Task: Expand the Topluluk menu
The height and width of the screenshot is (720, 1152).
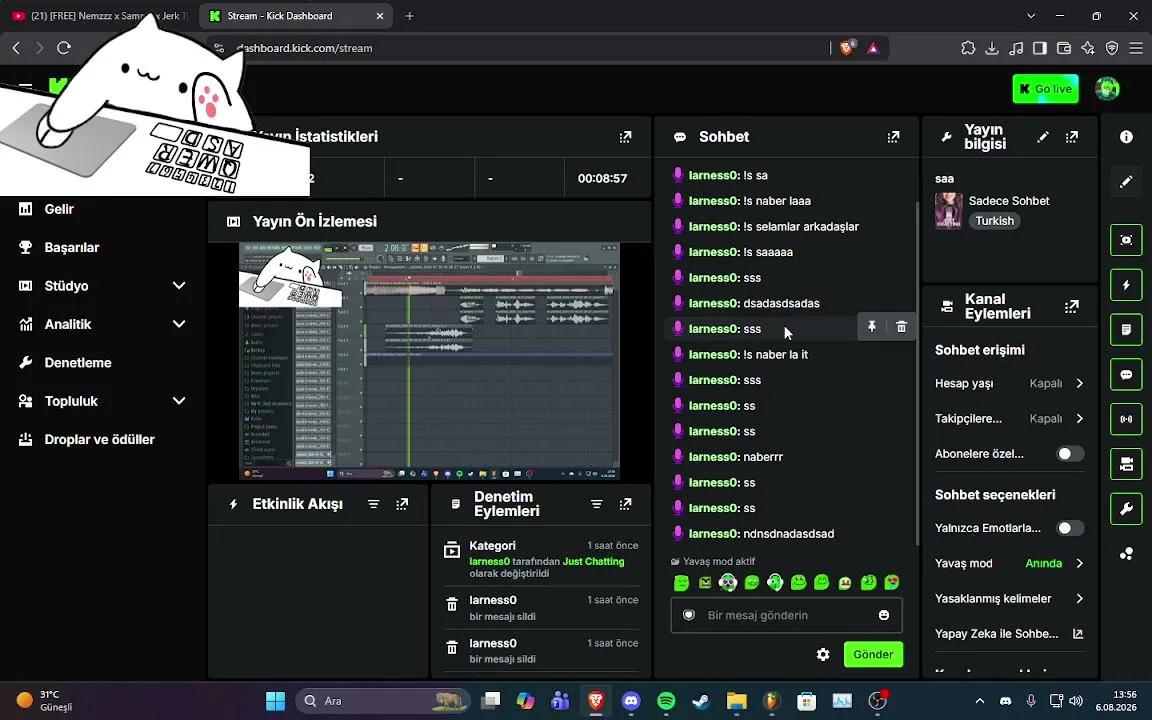Action: 101,401
